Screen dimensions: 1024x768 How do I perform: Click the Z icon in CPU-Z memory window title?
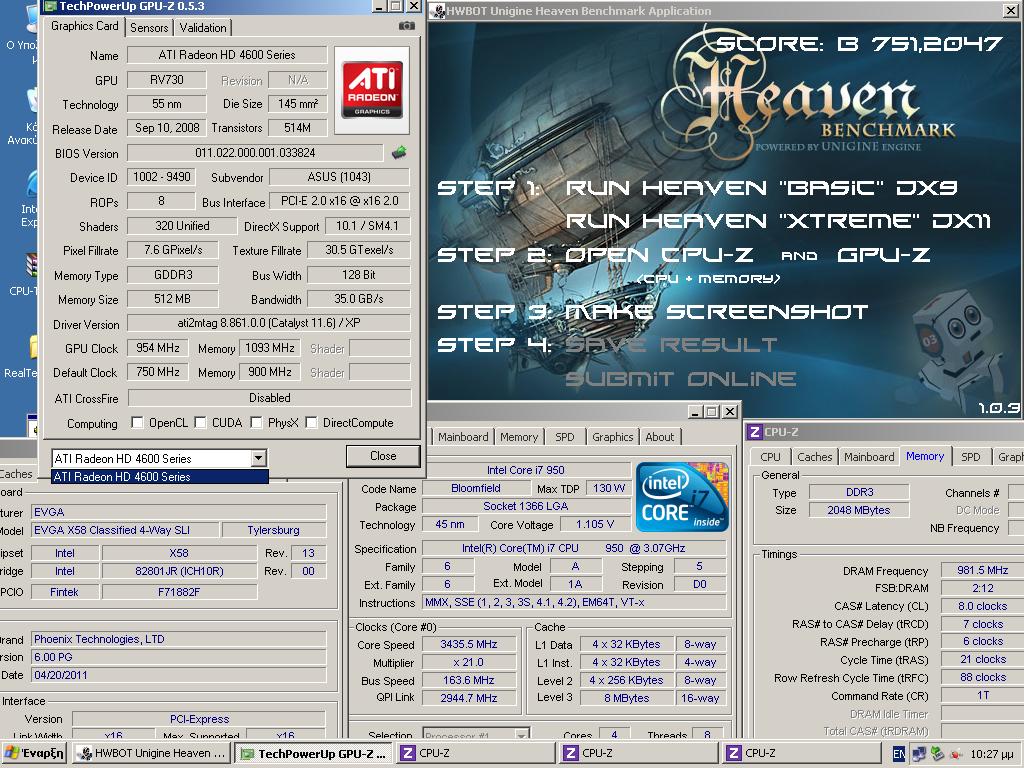coord(754,432)
